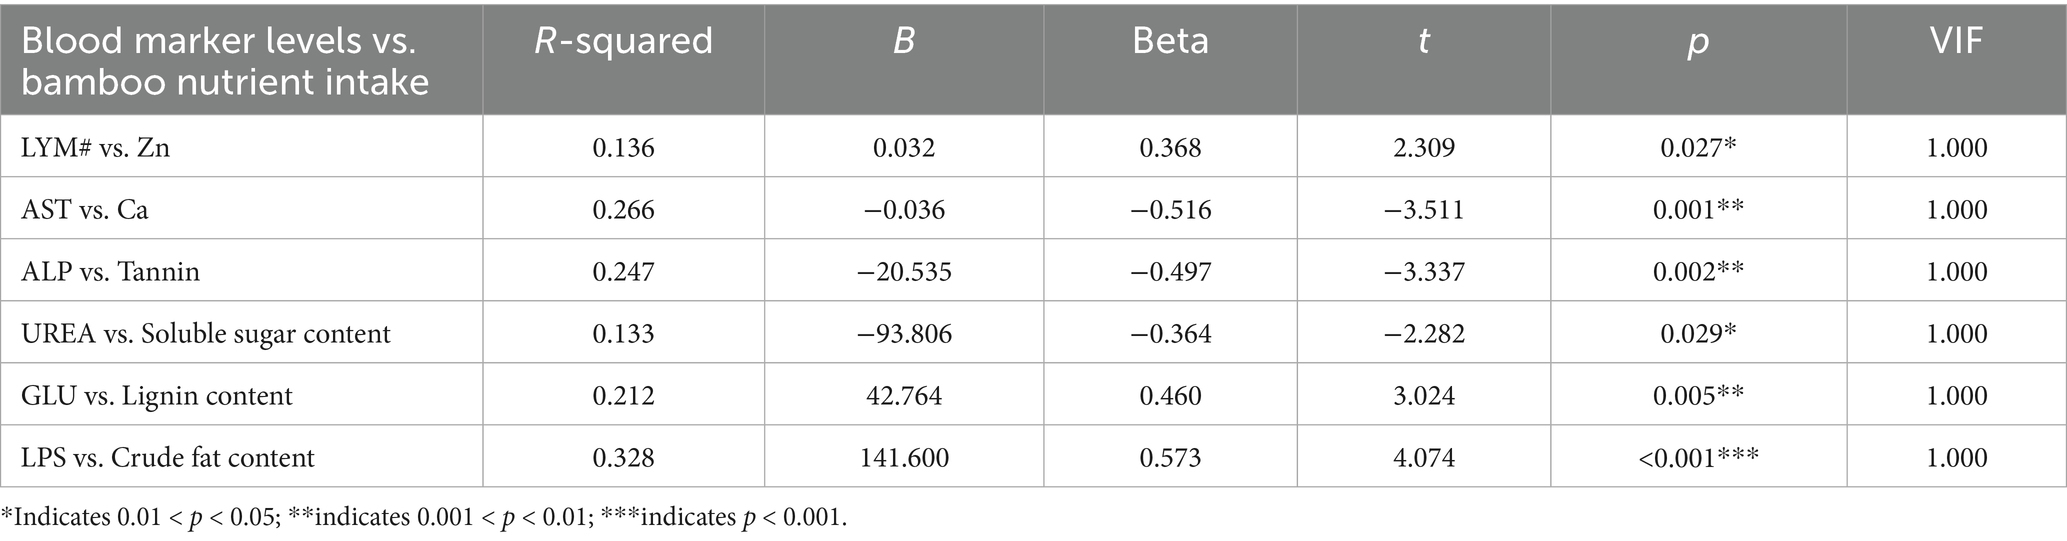Click the B value 141.600 cell
2067x541 pixels.
coord(904,458)
